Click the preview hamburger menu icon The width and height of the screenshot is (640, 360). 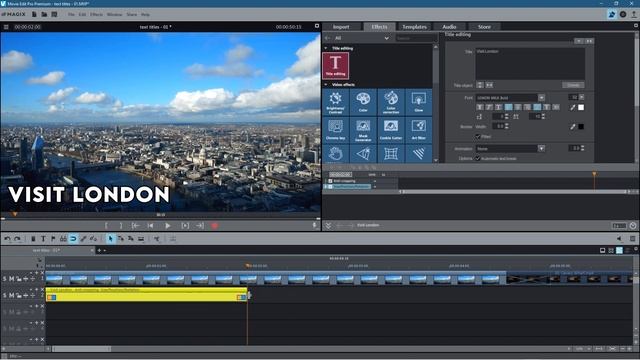[x=6, y=27]
